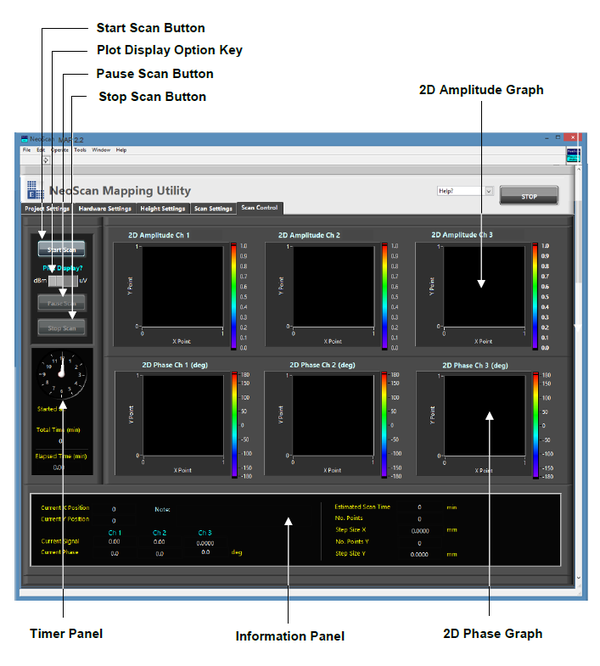Viewport: 600px width, 666px height.
Task: Click the NeoScan window title bar icon
Action: 25,139
